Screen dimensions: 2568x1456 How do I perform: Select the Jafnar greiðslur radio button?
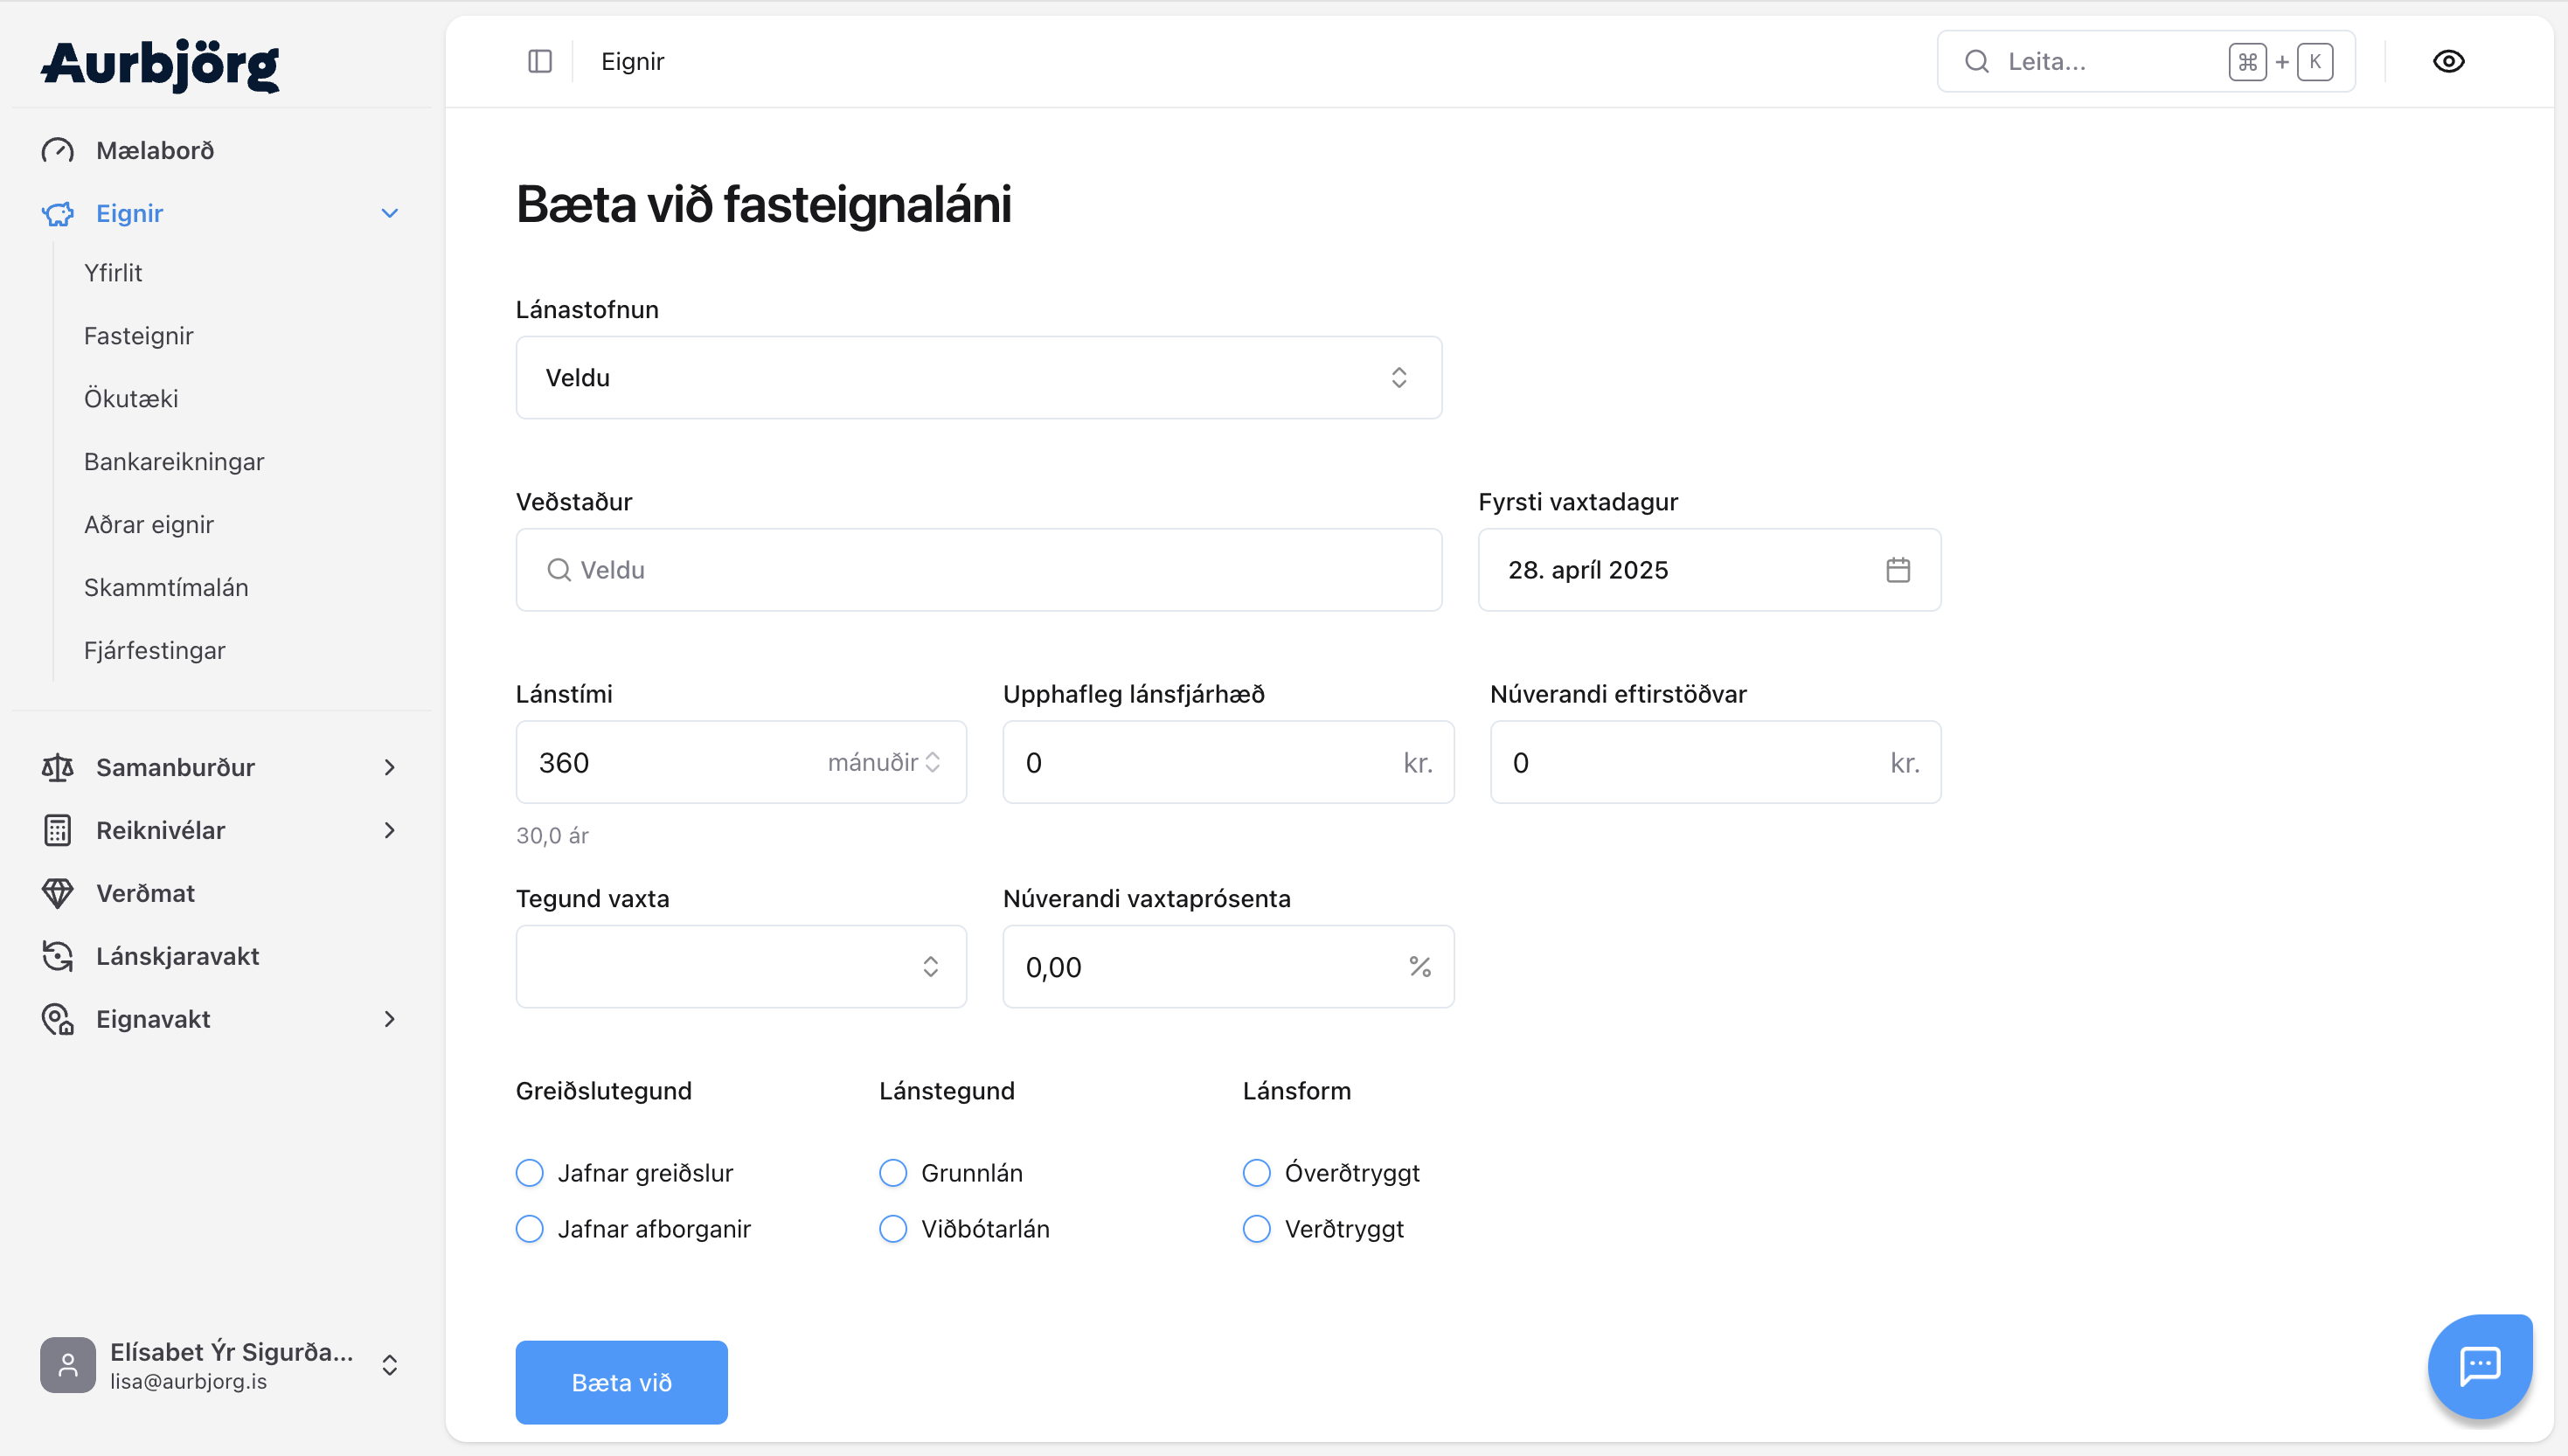click(x=530, y=1172)
